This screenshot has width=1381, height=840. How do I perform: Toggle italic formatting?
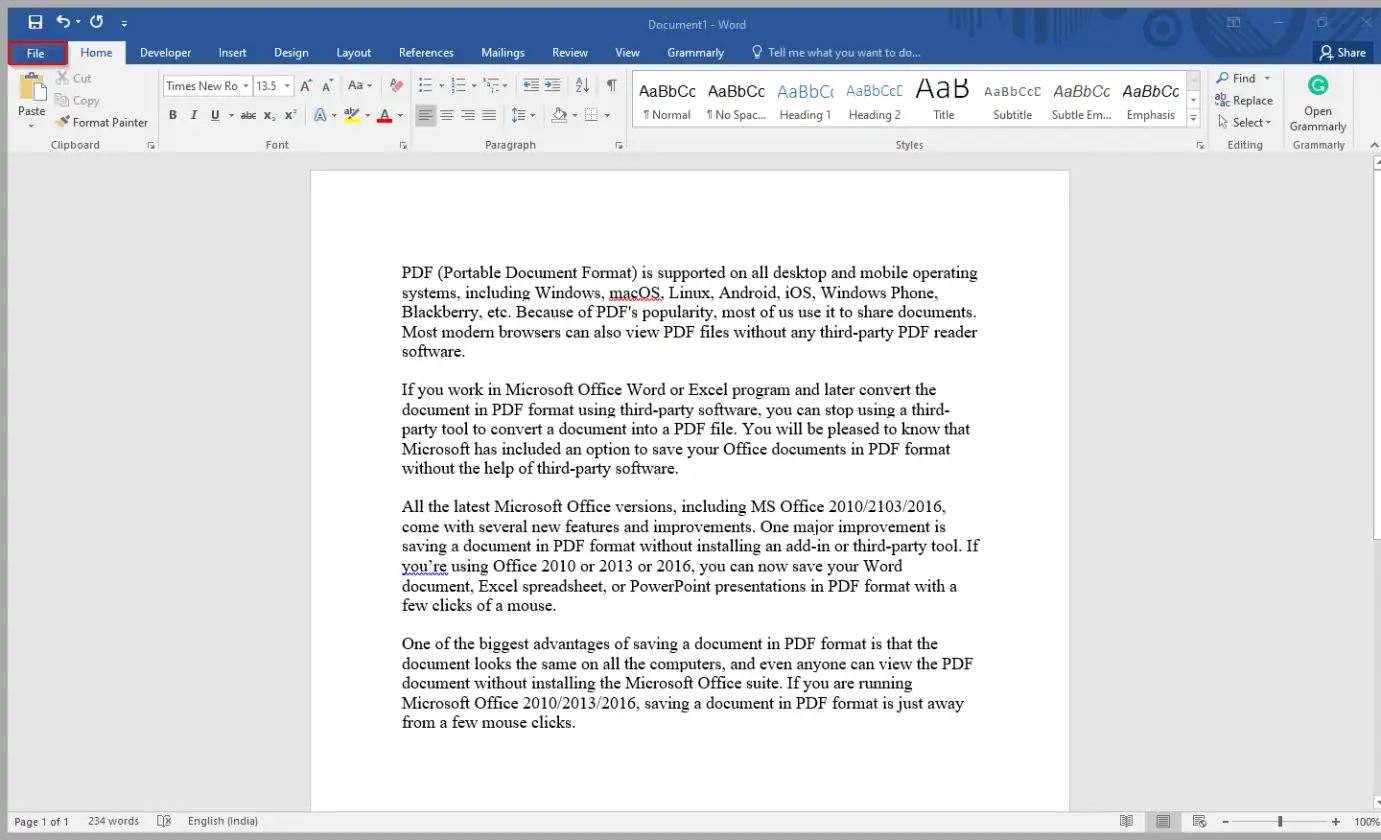193,115
